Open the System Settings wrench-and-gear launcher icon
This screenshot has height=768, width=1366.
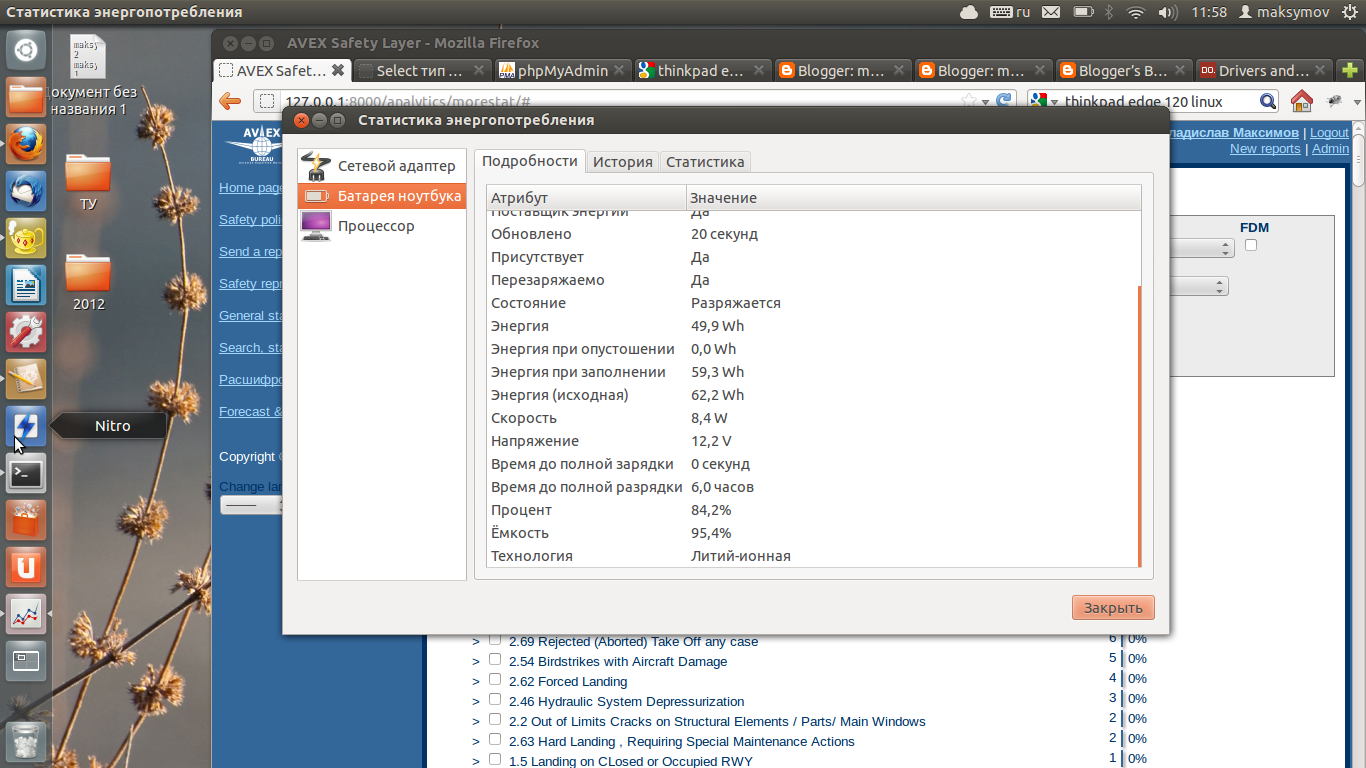[26, 332]
